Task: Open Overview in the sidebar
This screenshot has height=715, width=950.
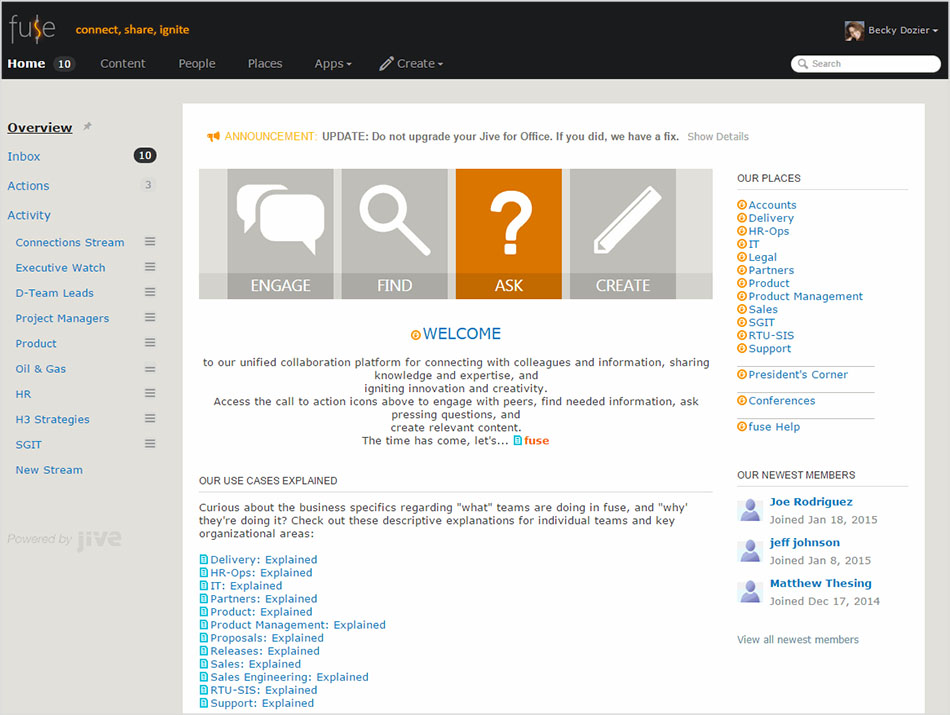Action: 39,127
